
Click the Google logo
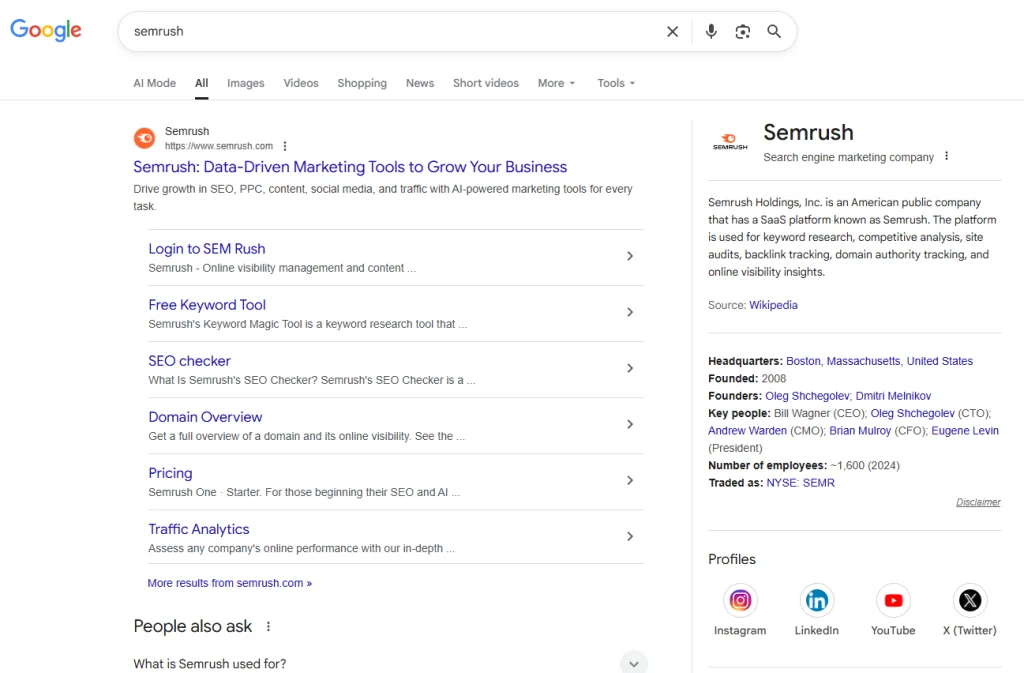coord(46,31)
